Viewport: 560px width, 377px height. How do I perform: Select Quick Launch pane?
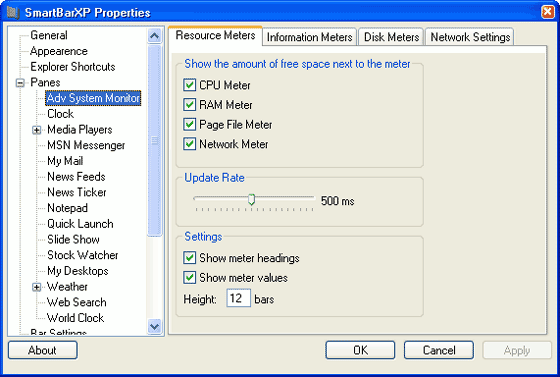point(80,224)
